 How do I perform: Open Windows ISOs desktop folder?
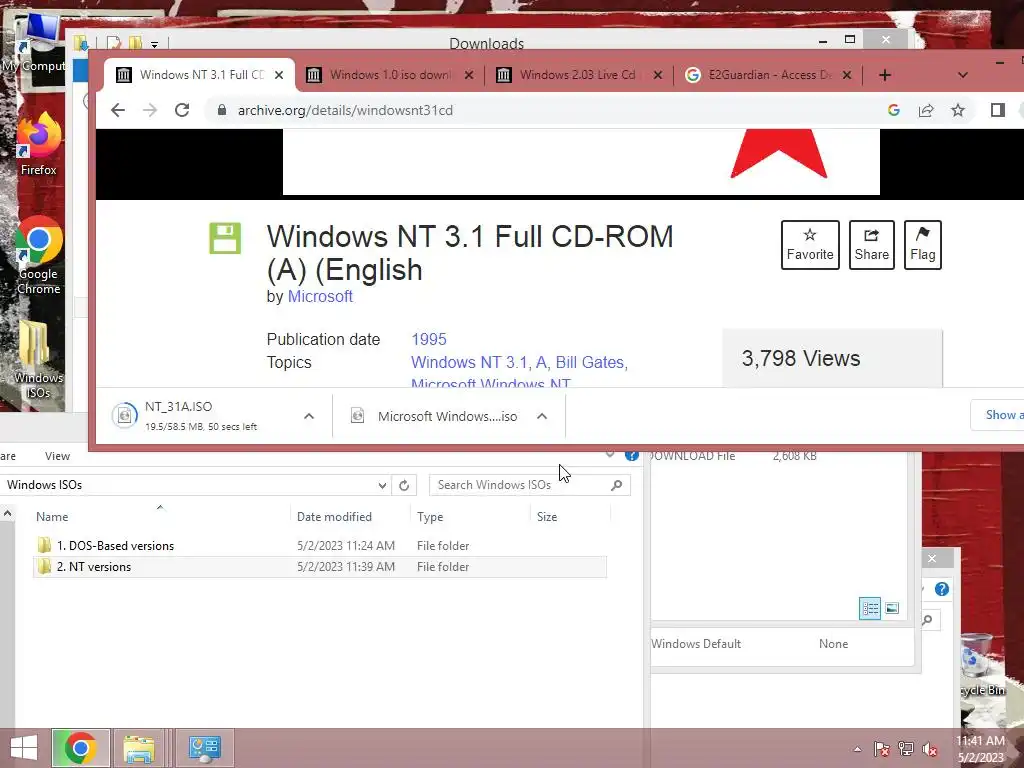click(38, 359)
